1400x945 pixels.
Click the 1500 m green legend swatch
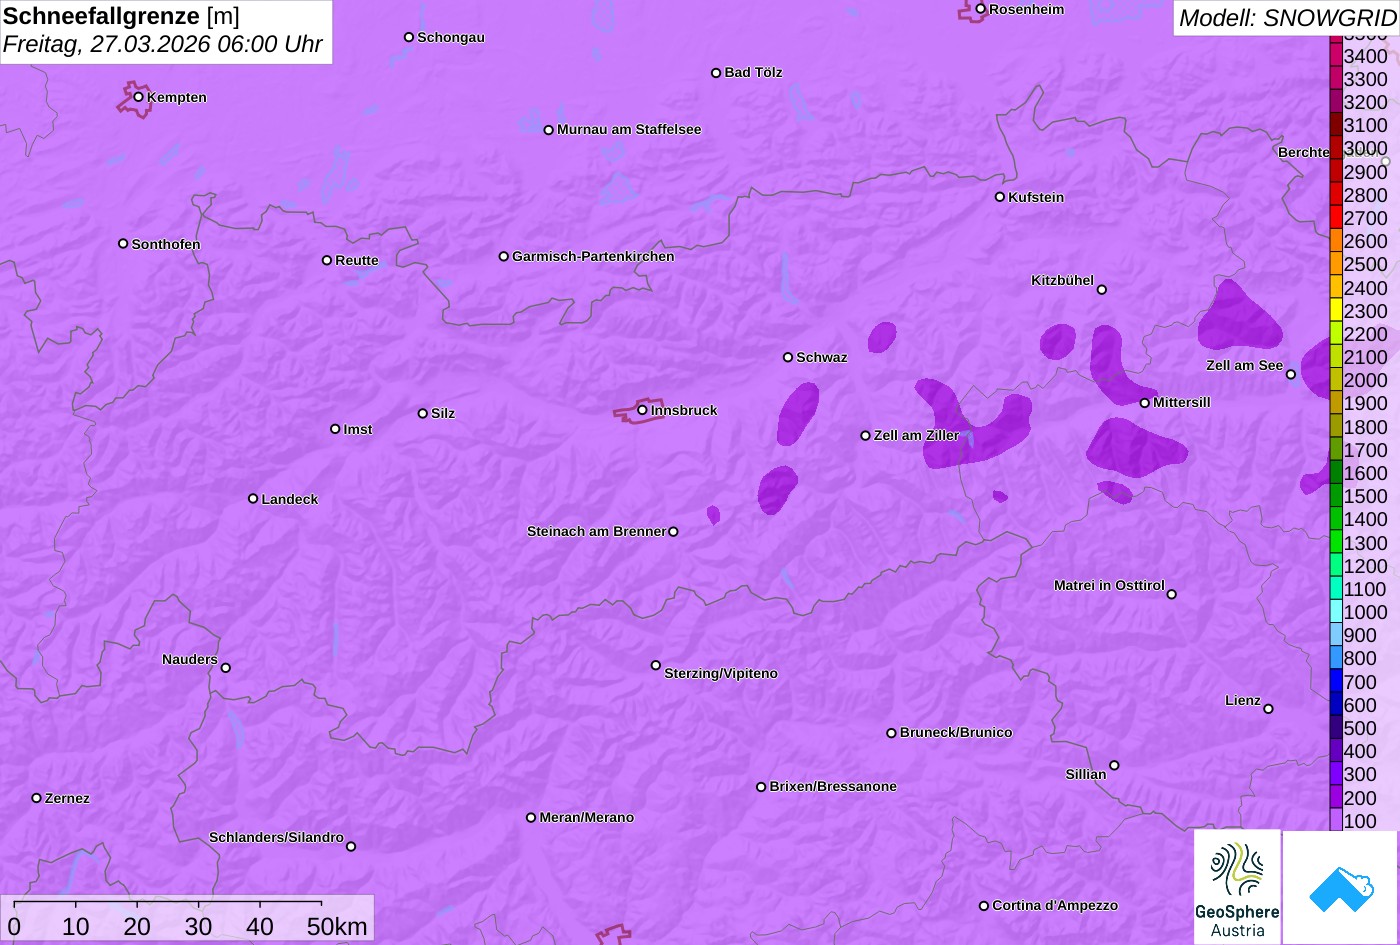pos(1336,496)
